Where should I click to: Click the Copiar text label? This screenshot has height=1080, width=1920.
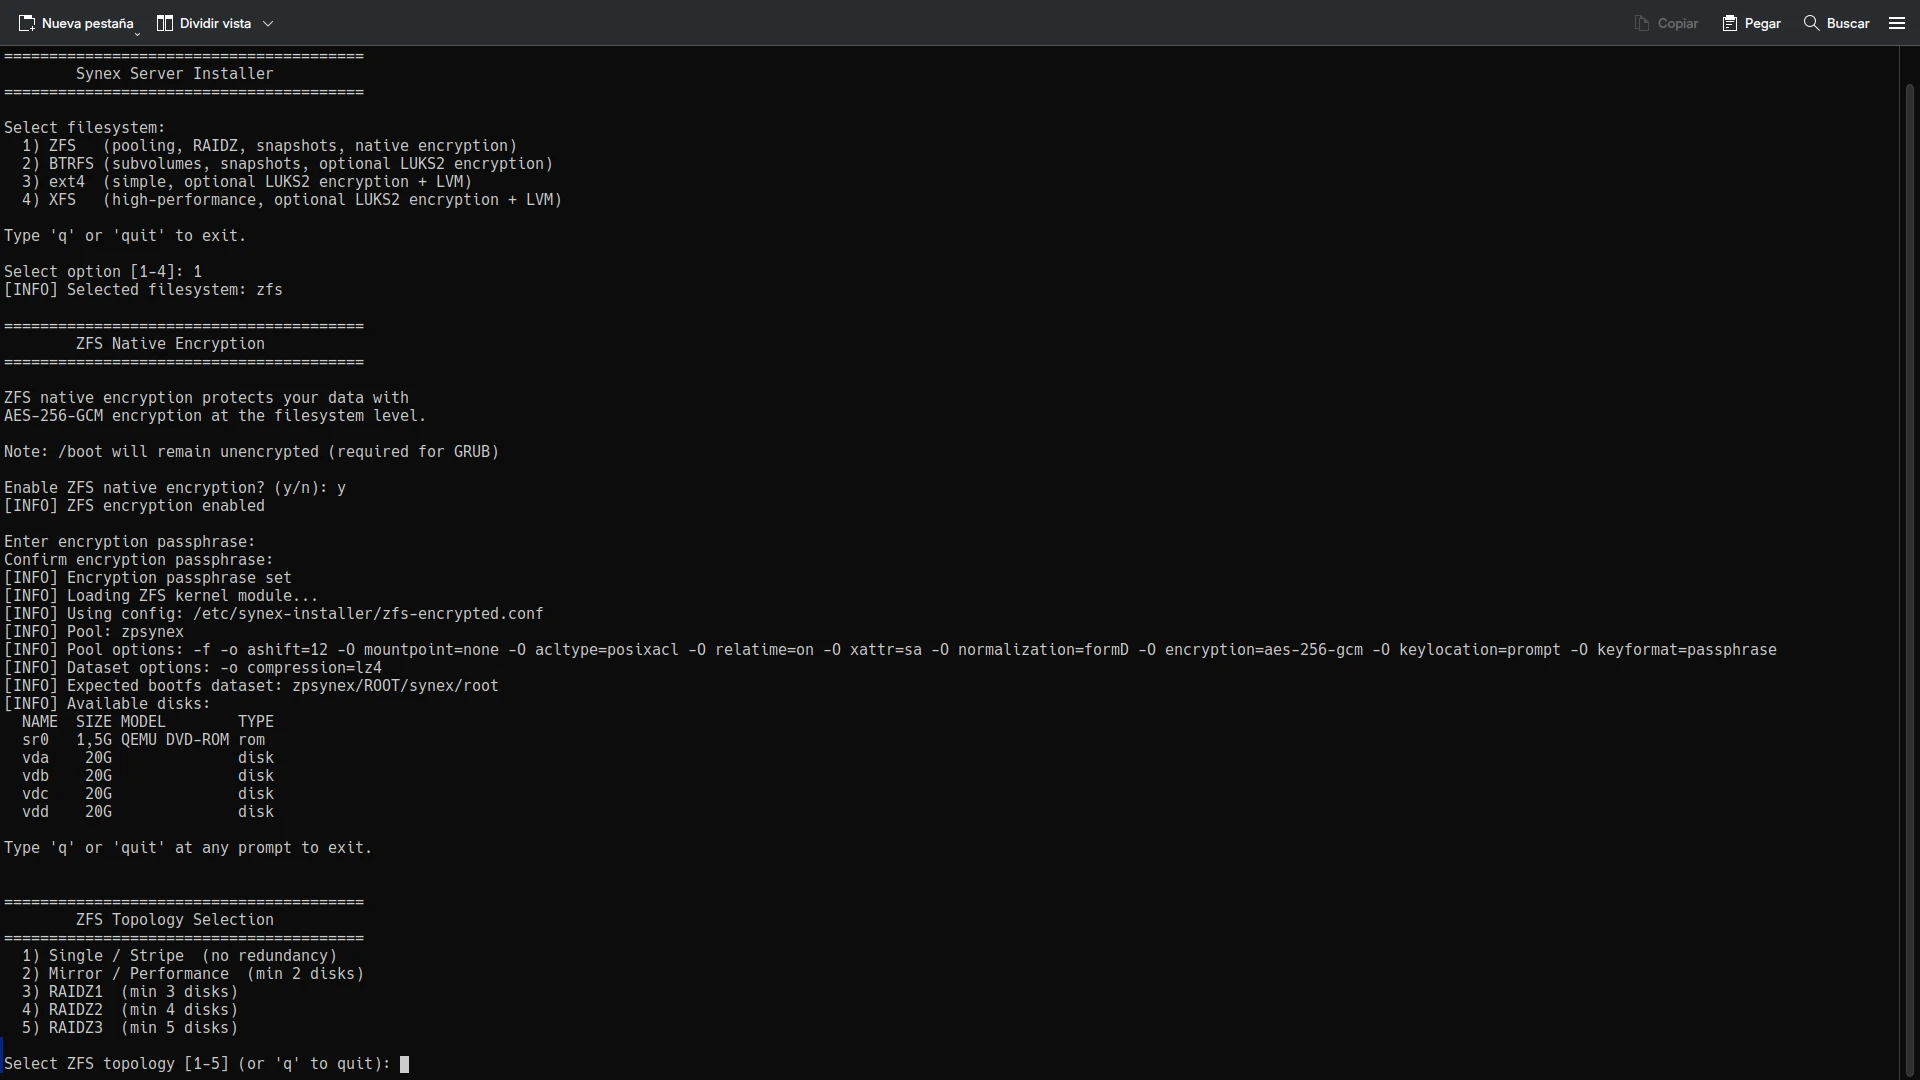(1677, 23)
